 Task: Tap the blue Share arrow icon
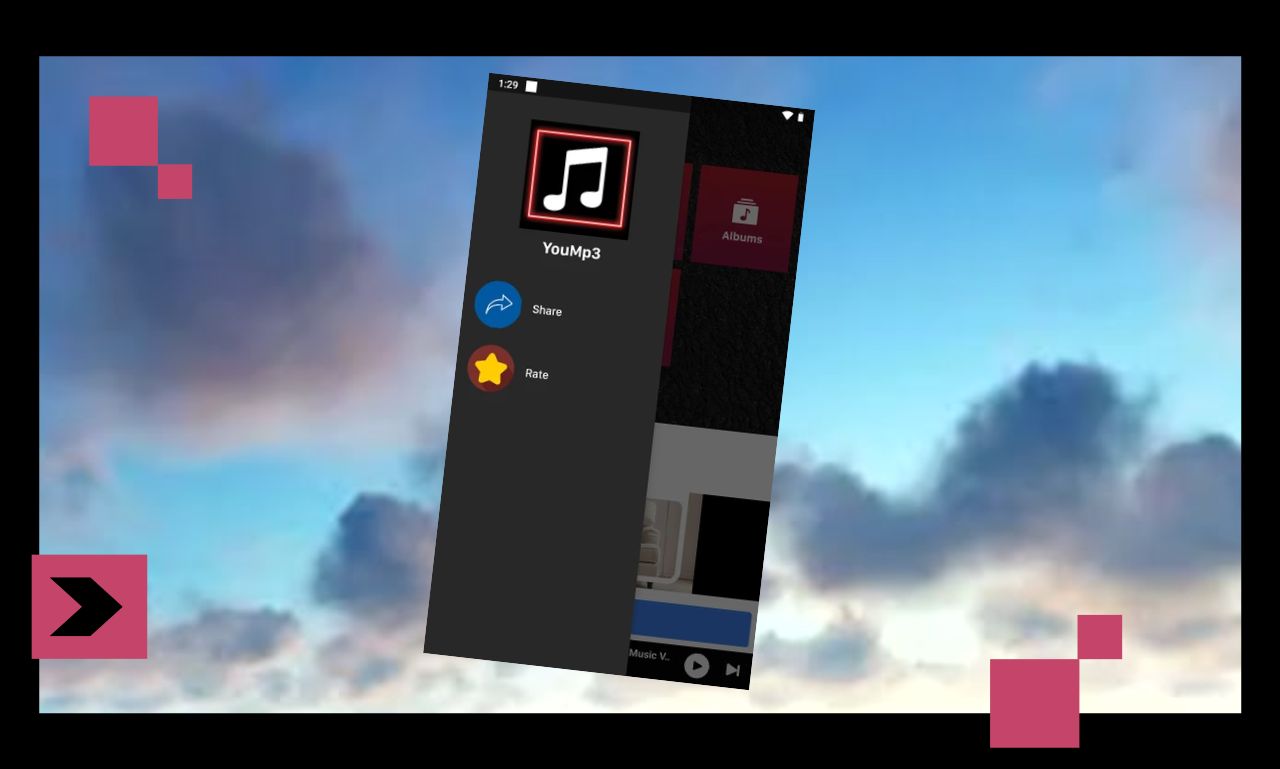(498, 305)
